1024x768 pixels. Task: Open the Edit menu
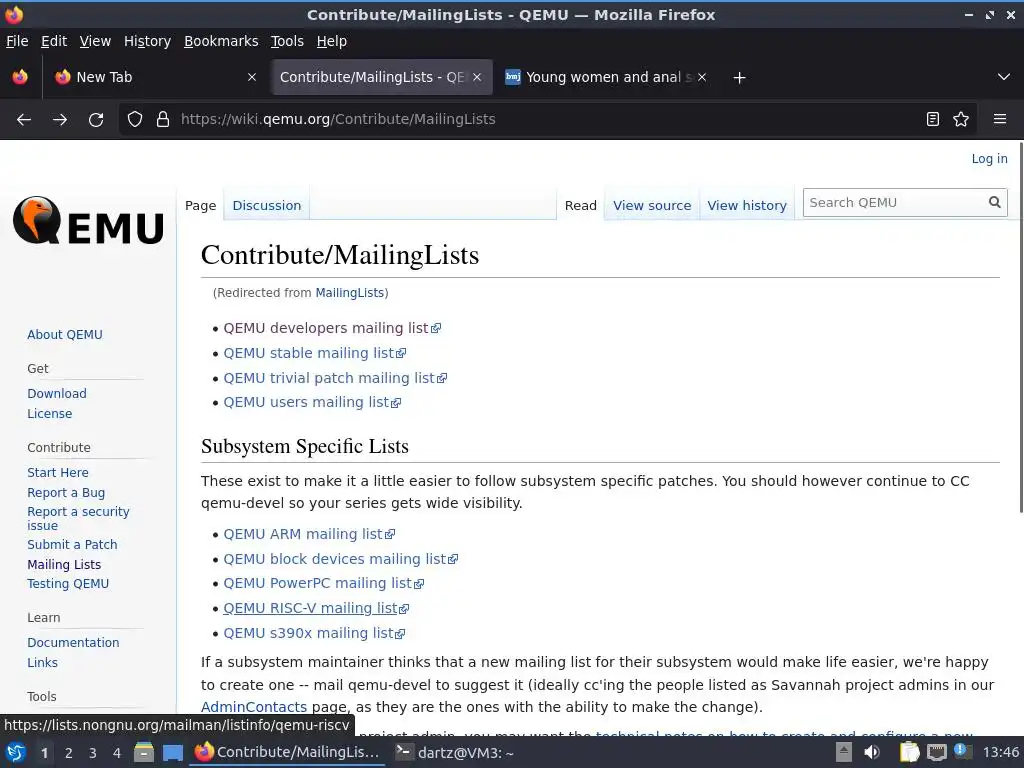coord(54,41)
